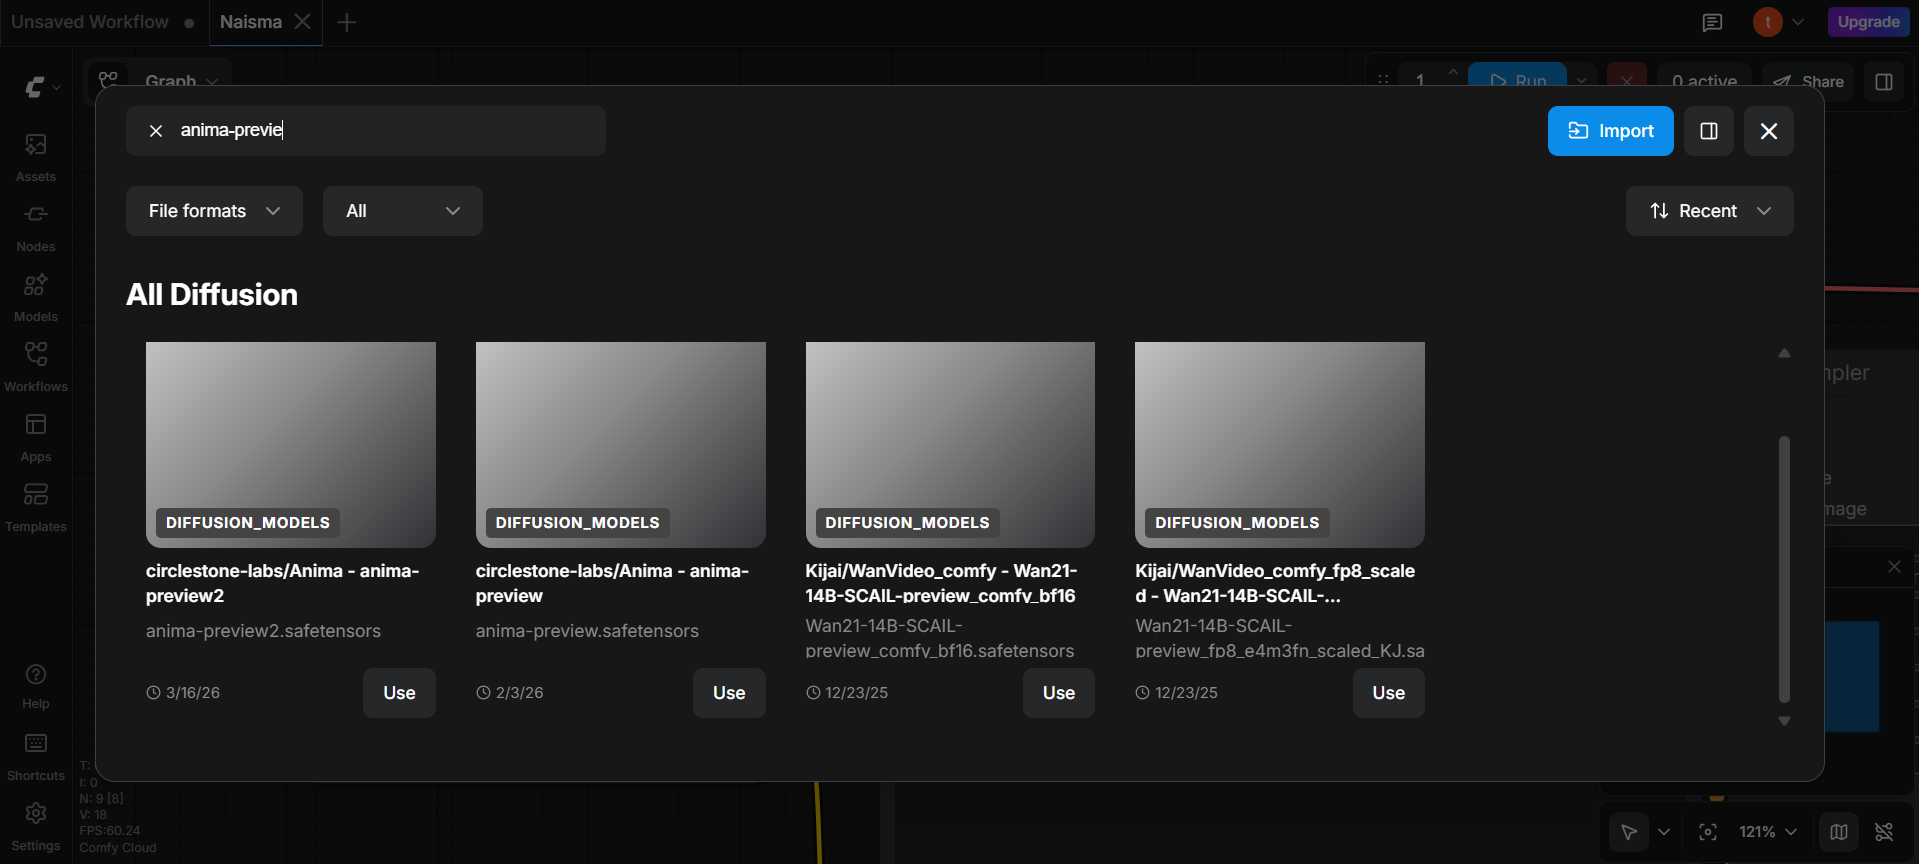Toggle the canvas minimap
1919x864 pixels.
(1839, 832)
